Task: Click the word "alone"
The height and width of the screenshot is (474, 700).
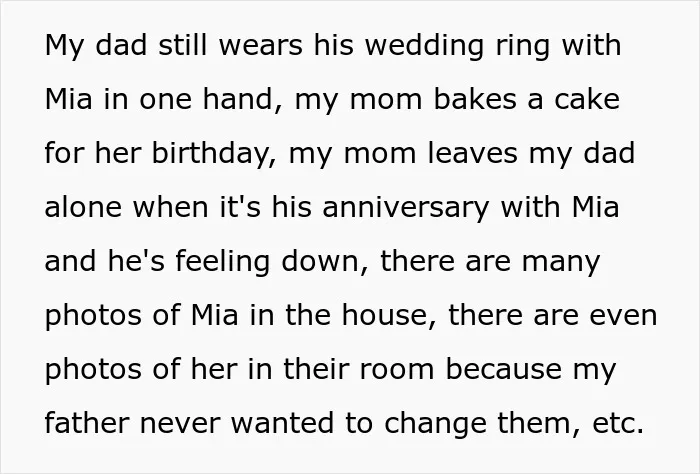Action: click(83, 208)
